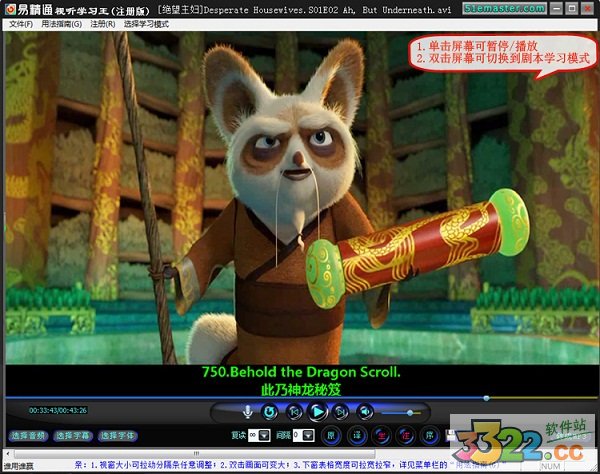Toggle the 生 new-words button

coord(382,435)
